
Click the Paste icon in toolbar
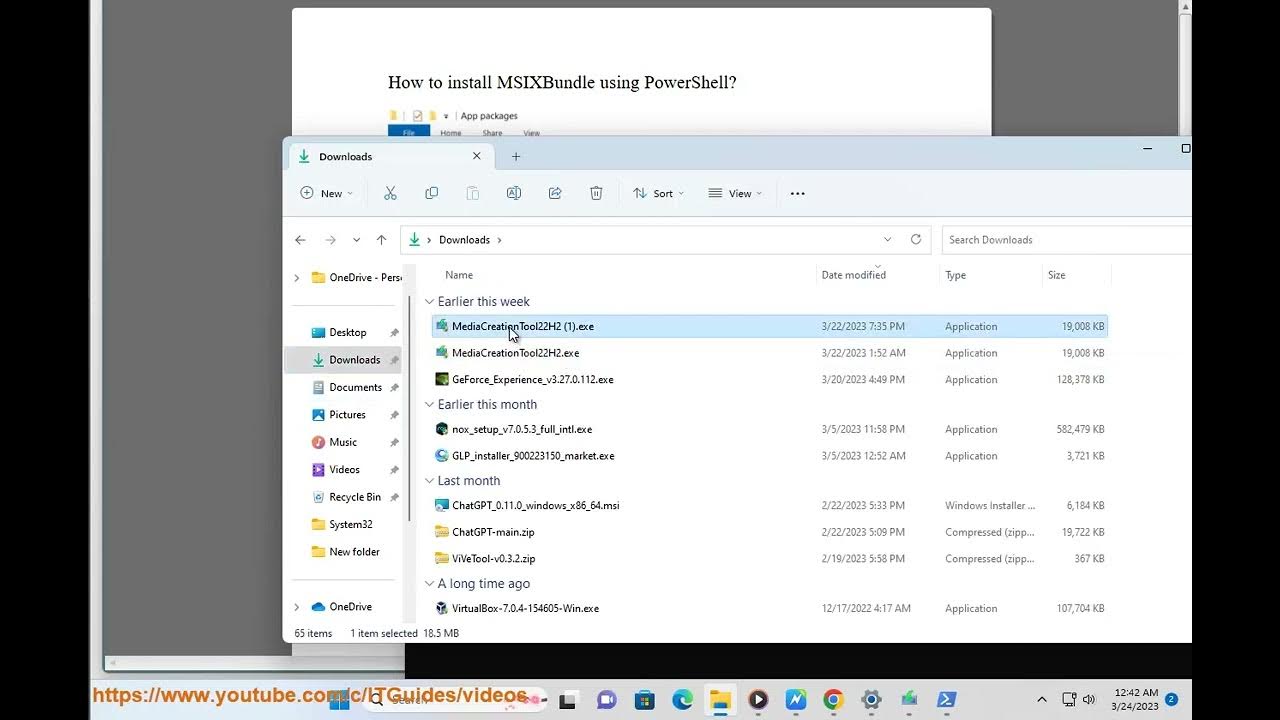click(x=472, y=193)
